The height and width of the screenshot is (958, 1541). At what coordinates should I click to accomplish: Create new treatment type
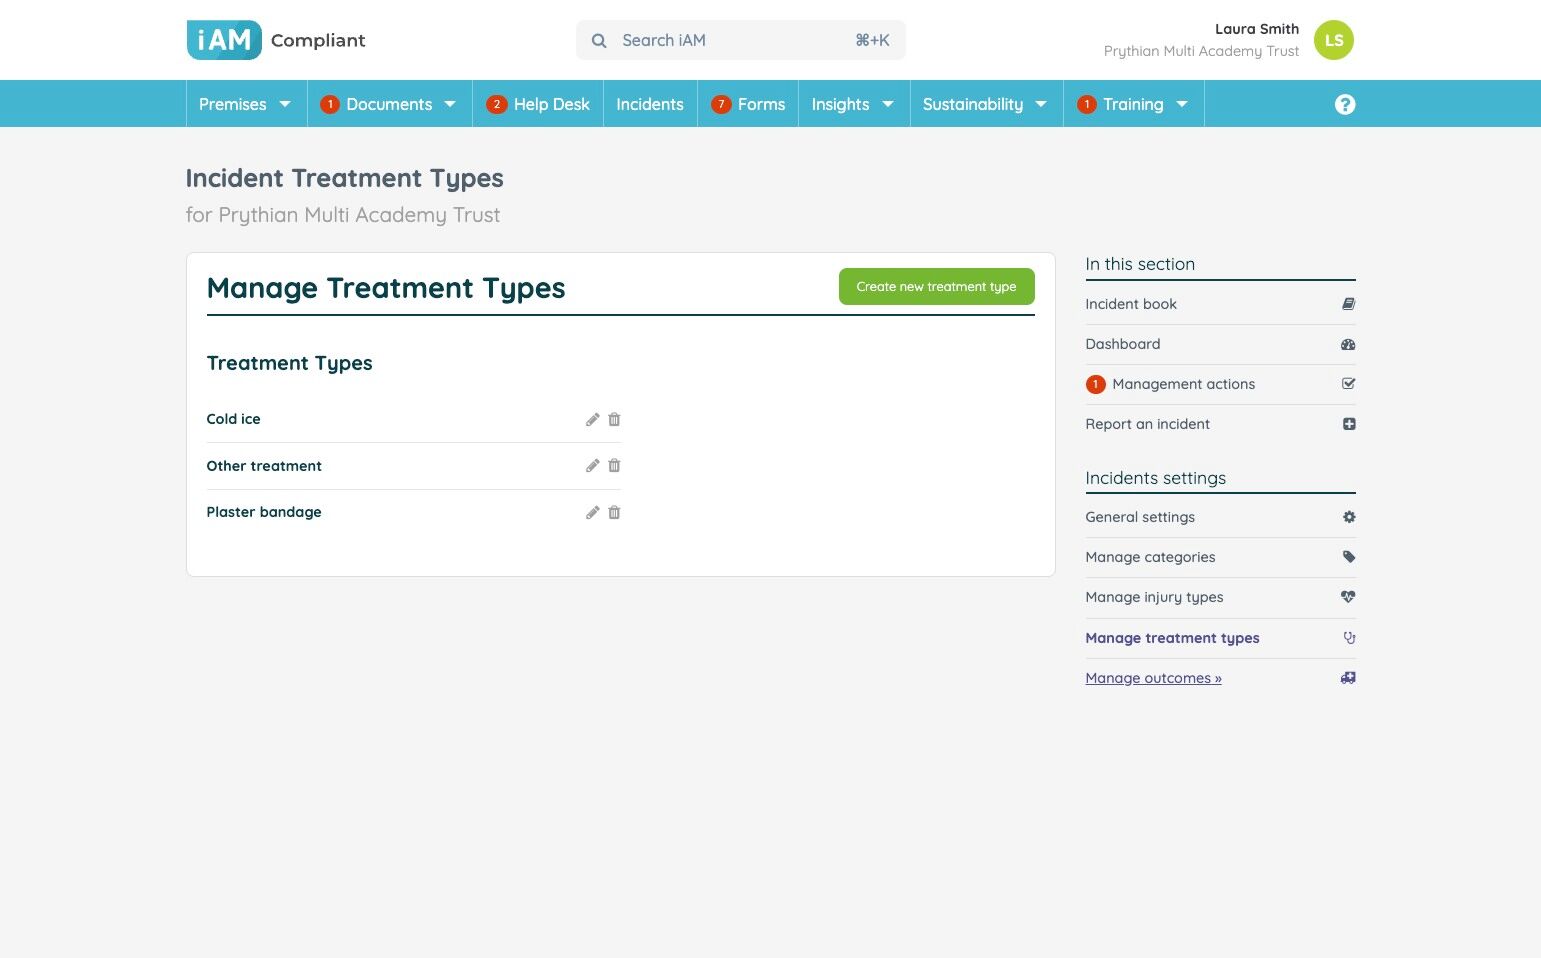(x=936, y=287)
